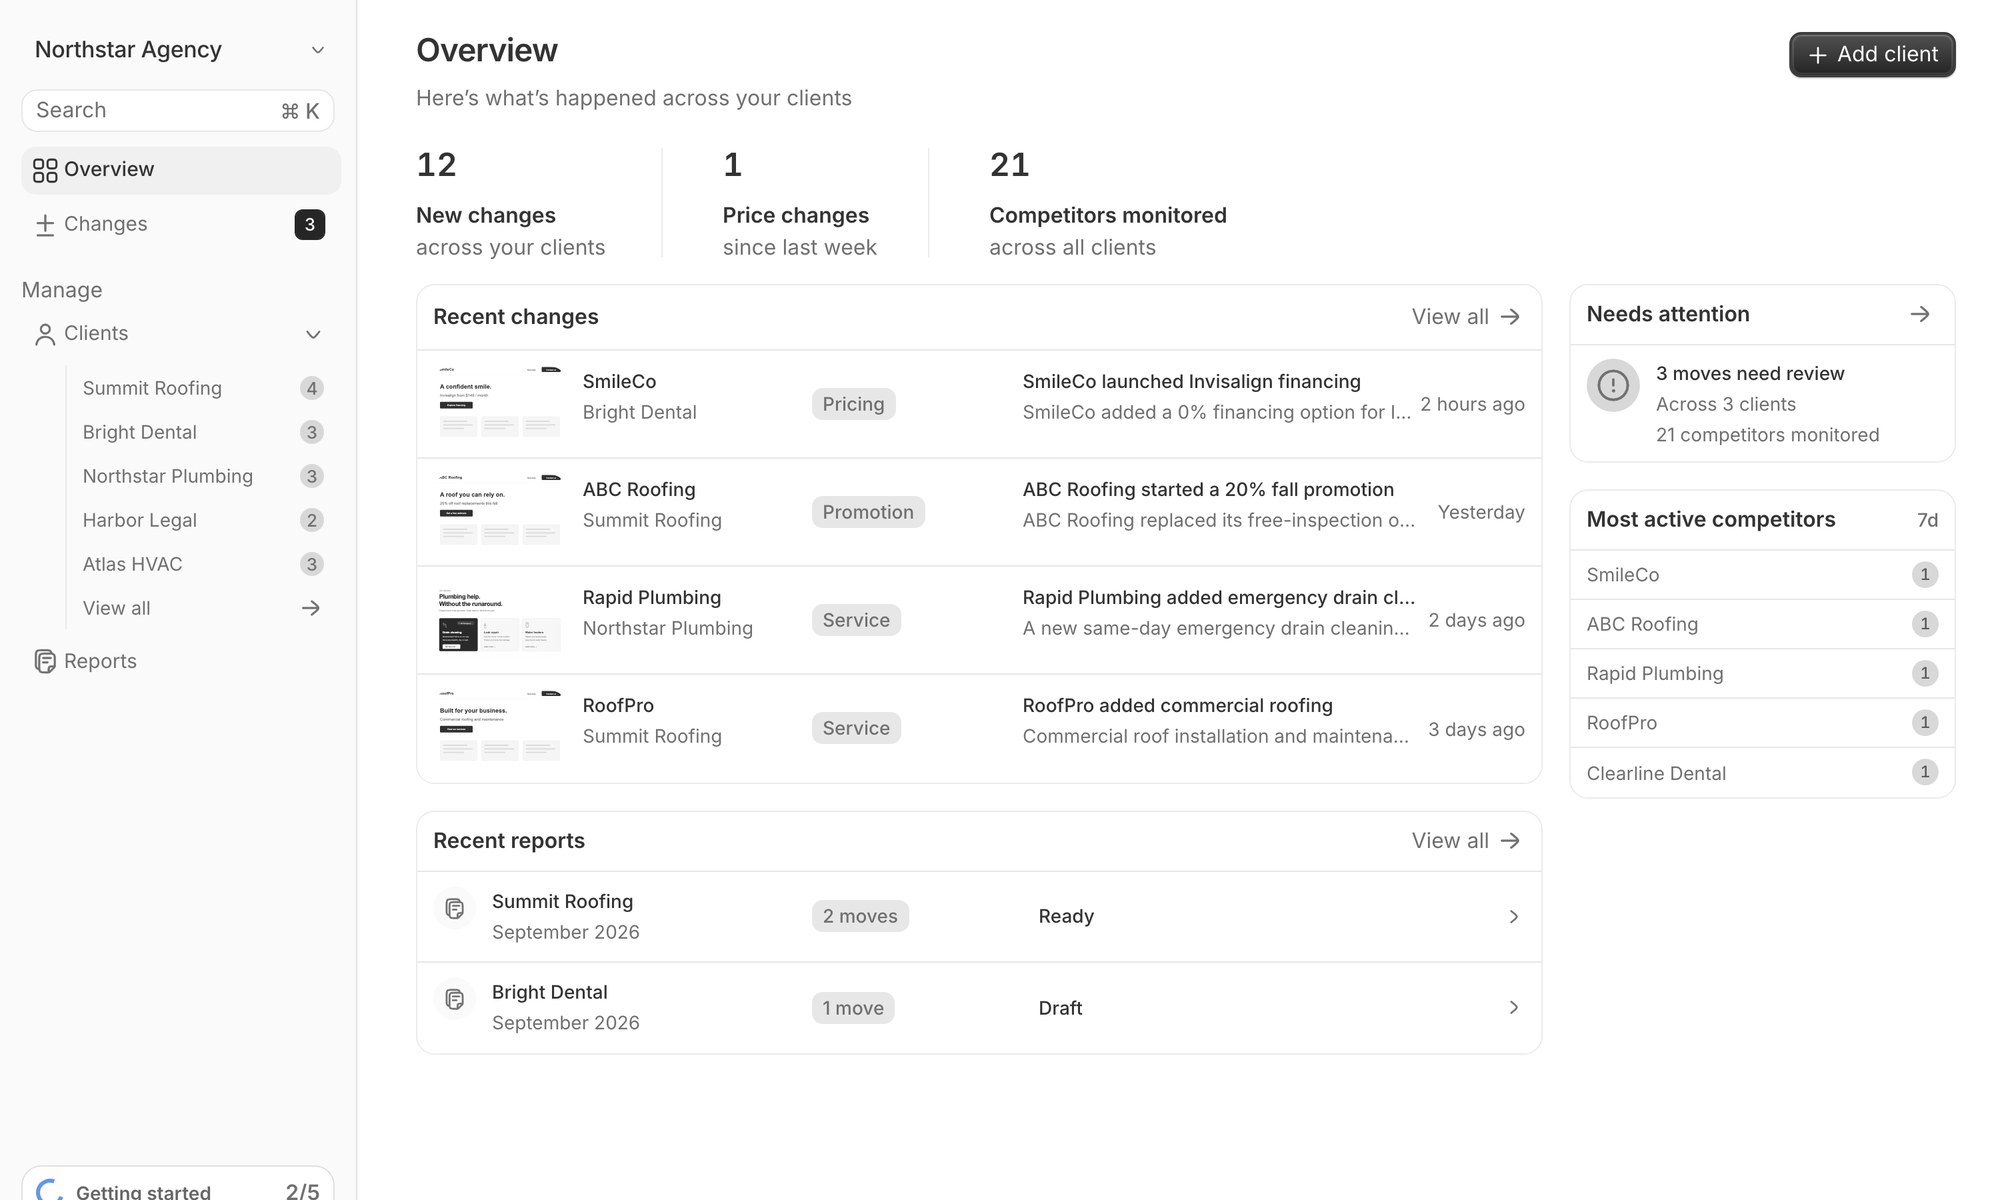The width and height of the screenshot is (2016, 1200).
Task: Click the Changes plus-minus icon
Action: coord(45,225)
